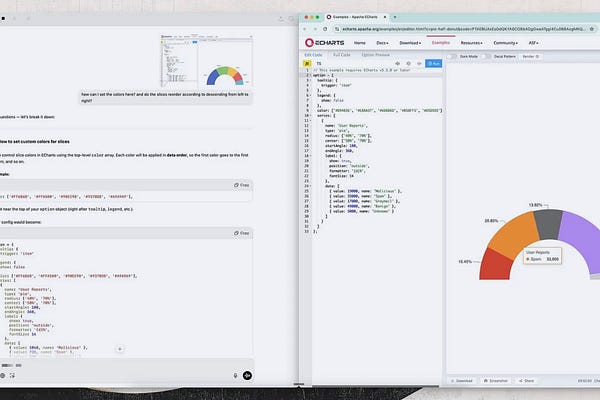Click the Screenshot button below the chart

pyautogui.click(x=496, y=381)
